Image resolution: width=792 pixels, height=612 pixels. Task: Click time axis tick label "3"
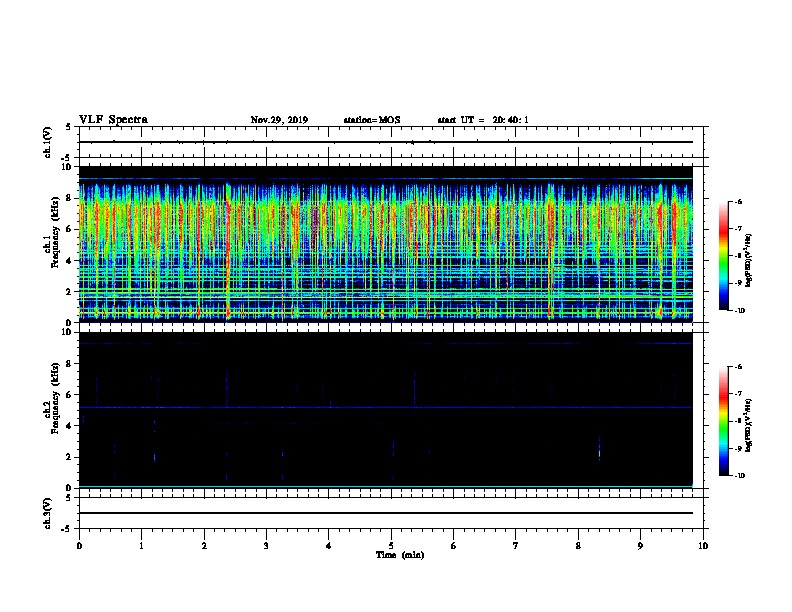click(266, 546)
